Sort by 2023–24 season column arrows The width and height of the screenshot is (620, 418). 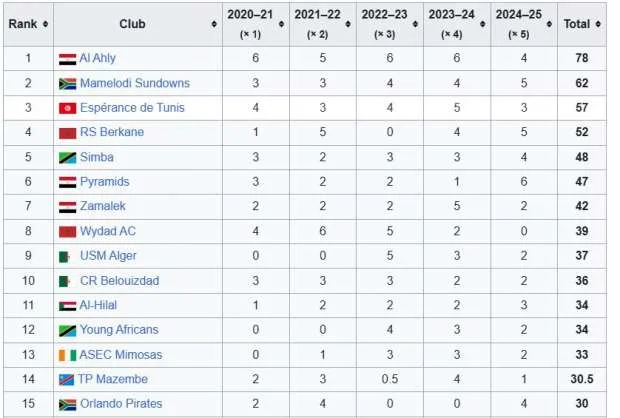coord(482,25)
